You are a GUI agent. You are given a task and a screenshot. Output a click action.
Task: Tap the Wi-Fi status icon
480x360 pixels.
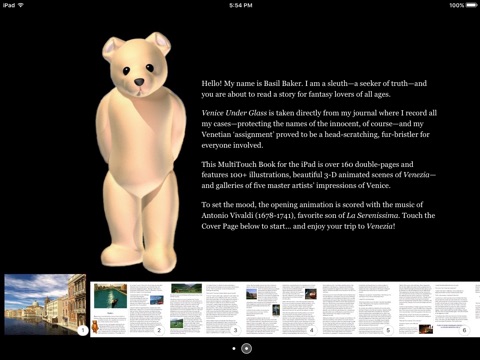pyautogui.click(x=20, y=5)
